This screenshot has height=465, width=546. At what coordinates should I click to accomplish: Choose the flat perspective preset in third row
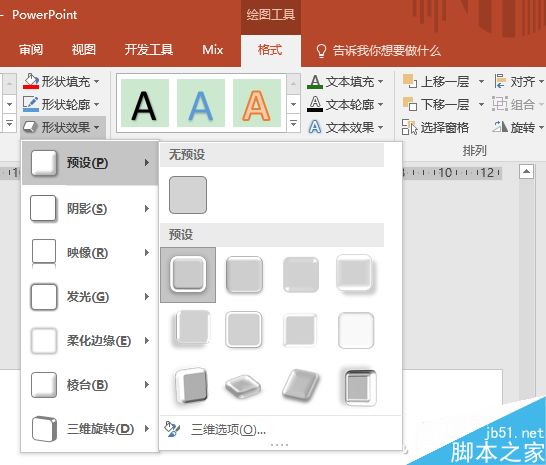tap(243, 387)
